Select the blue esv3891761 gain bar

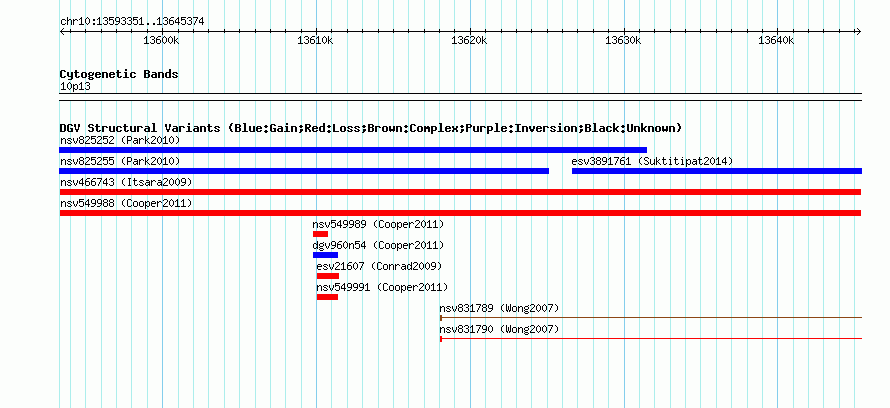(x=717, y=171)
